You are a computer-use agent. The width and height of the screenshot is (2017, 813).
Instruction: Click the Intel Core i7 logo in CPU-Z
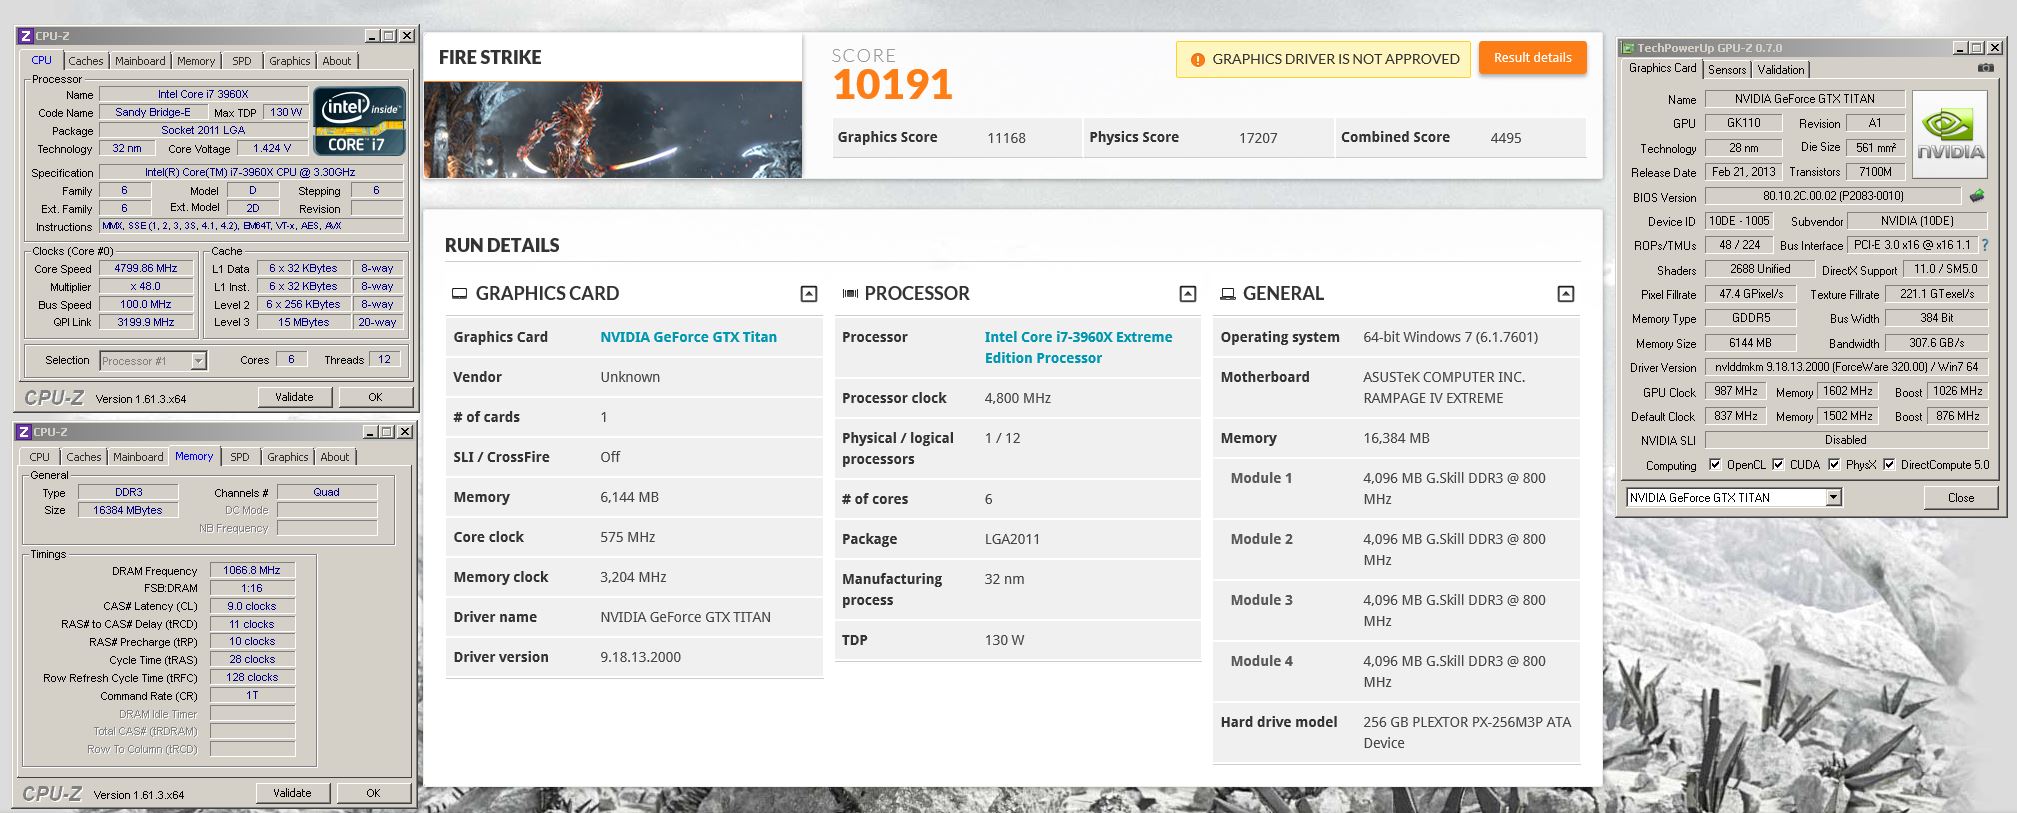[359, 121]
